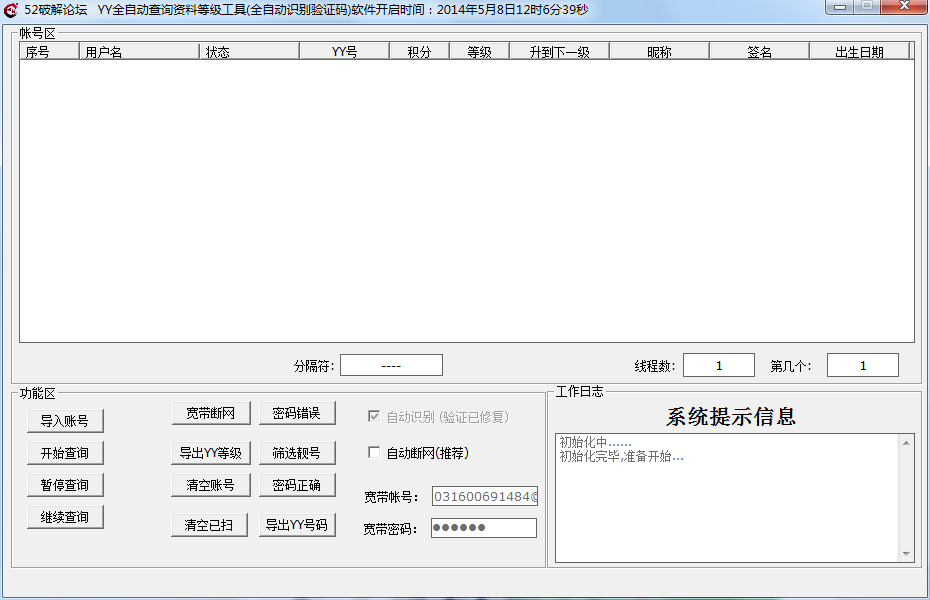Screen dimensions: 930x600
Task: Click log scrollbar down arrow
Action: (x=906, y=554)
